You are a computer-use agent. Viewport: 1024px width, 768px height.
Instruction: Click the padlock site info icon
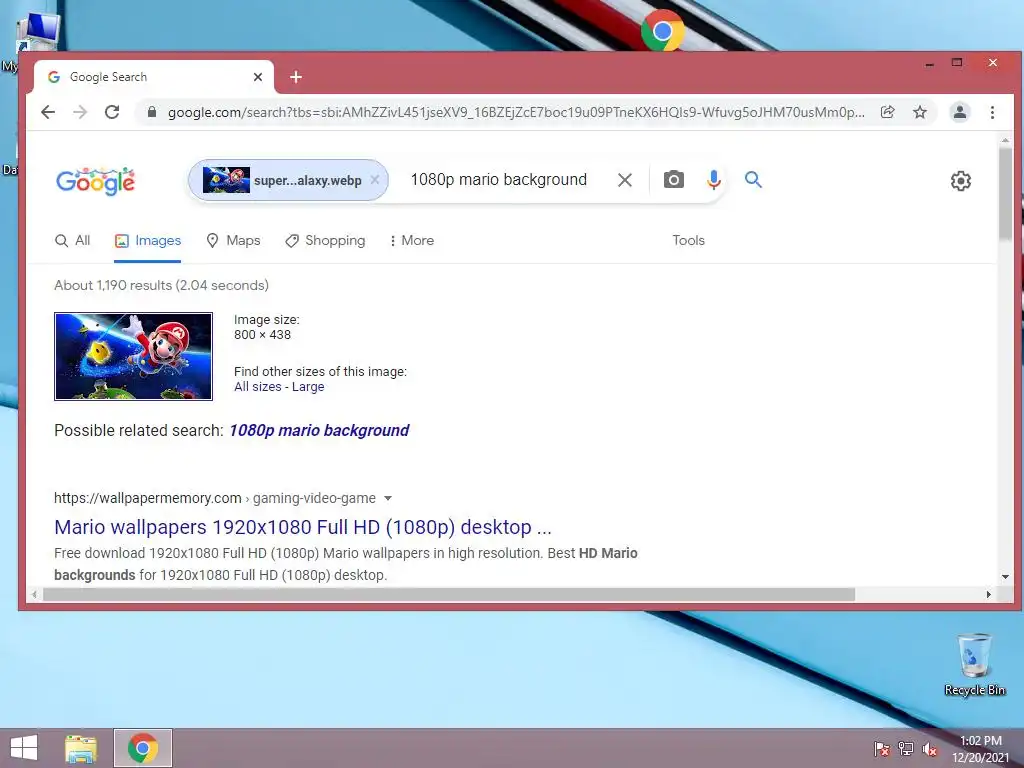click(152, 112)
